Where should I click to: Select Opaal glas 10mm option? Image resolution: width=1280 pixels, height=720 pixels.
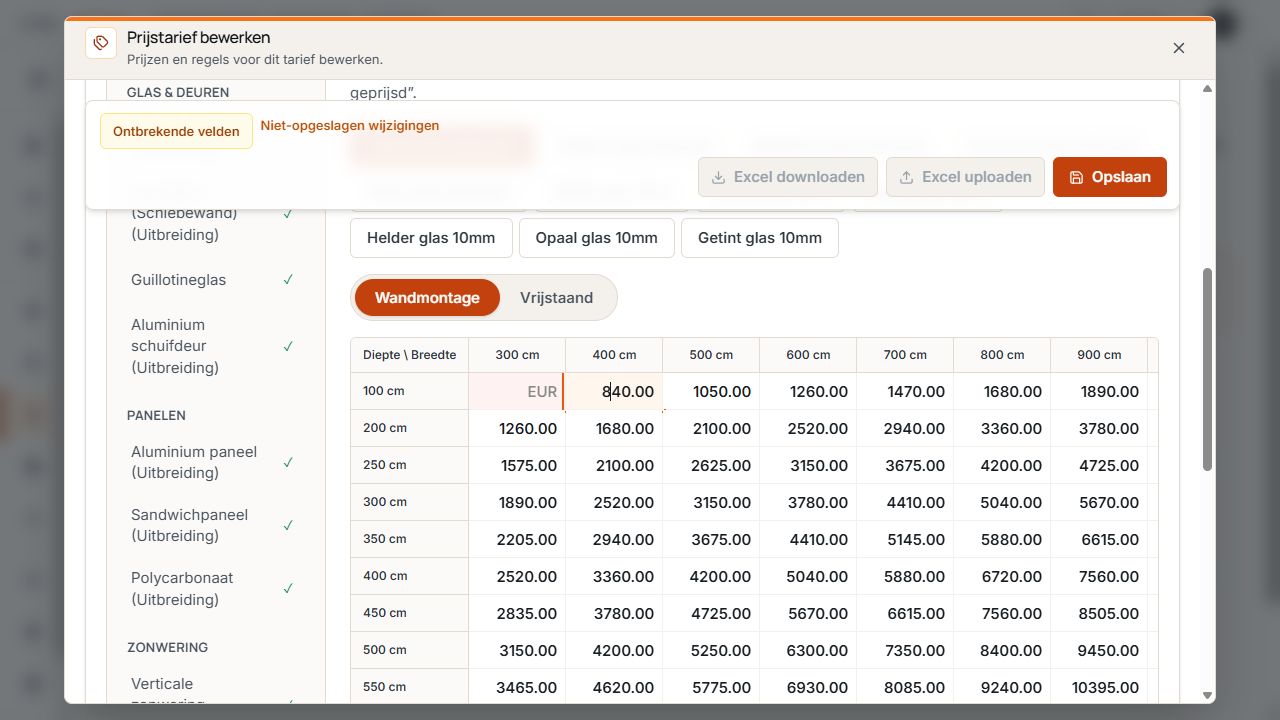(x=597, y=238)
